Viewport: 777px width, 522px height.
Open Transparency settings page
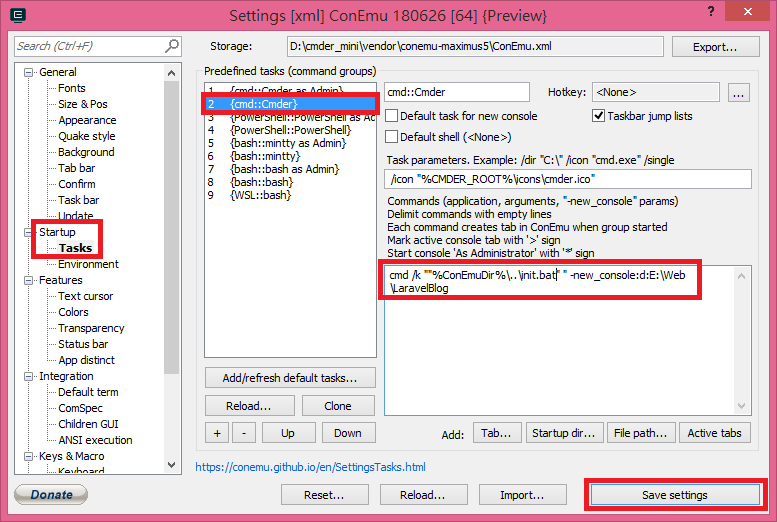coord(91,328)
